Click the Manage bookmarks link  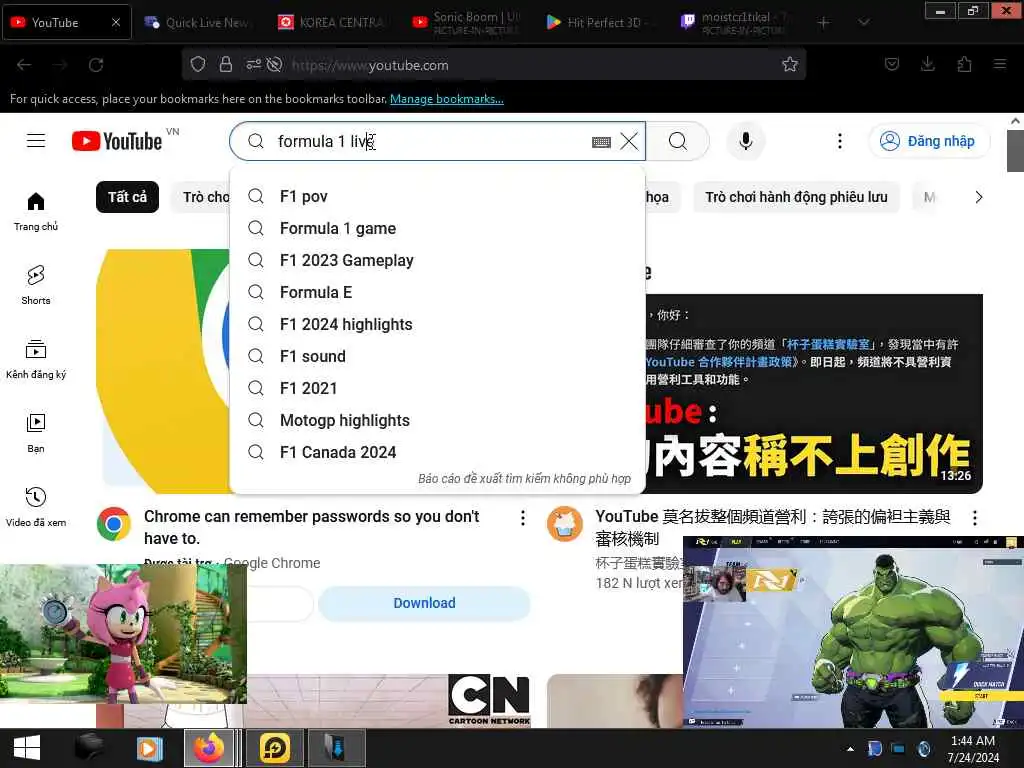[447, 99]
